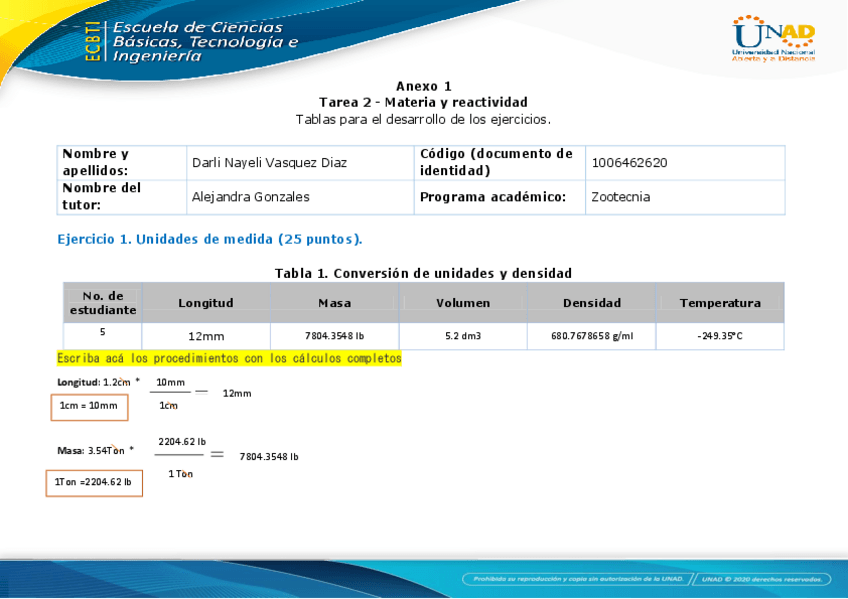
Task: Select the name field Darli Nayeli Vasquez Diaz
Action: [269, 163]
